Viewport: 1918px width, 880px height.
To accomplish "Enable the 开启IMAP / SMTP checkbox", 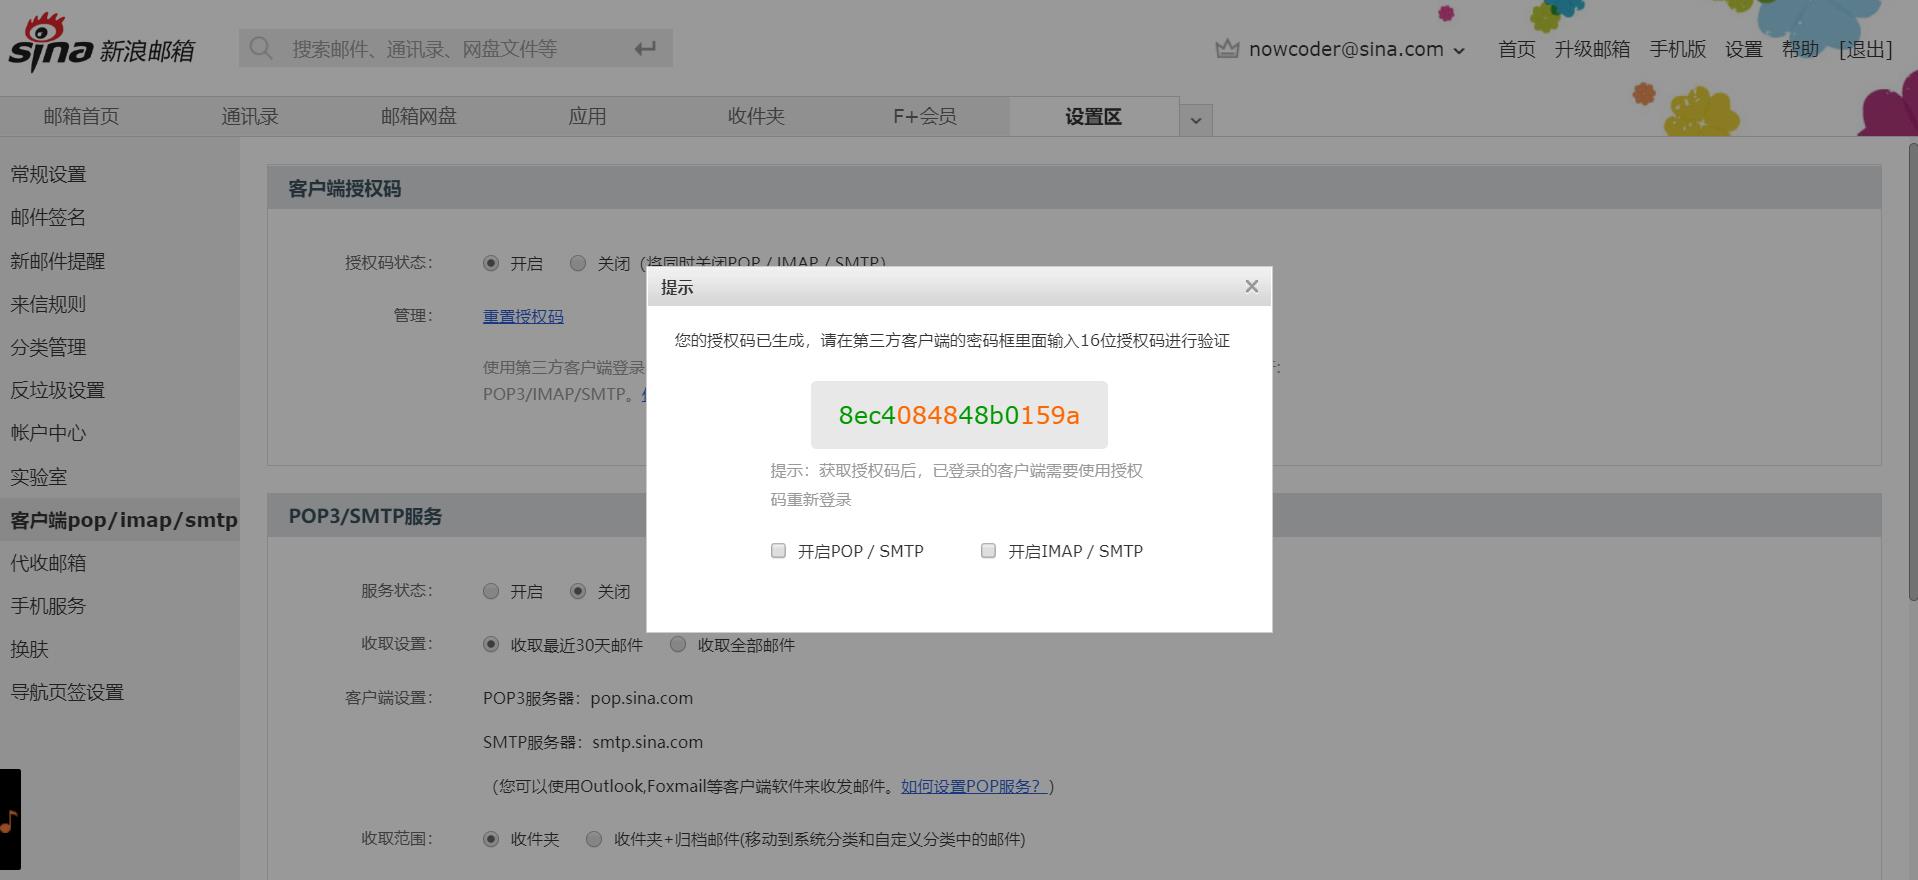I will 988,551.
